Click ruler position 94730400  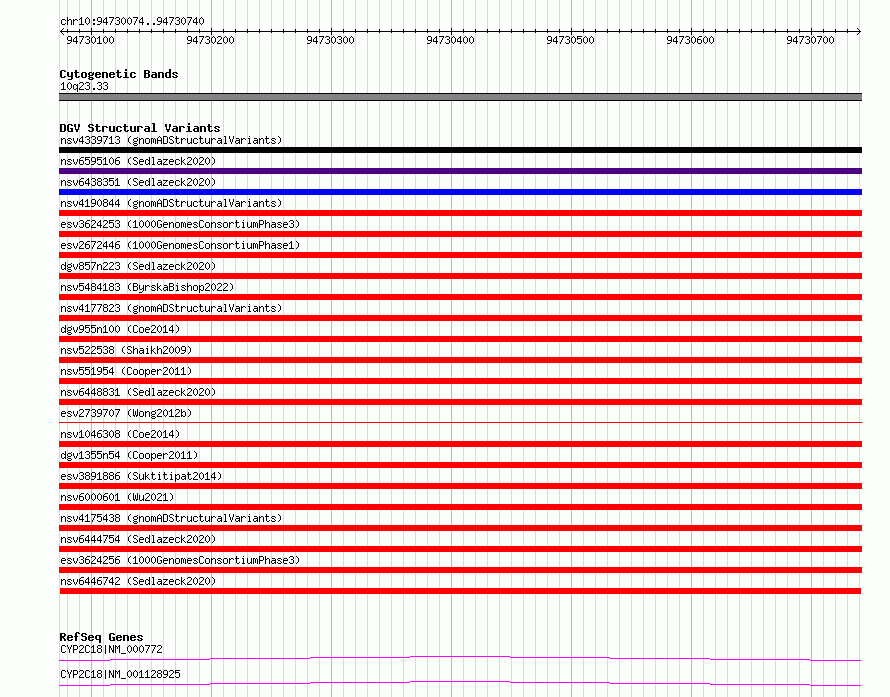[450, 40]
